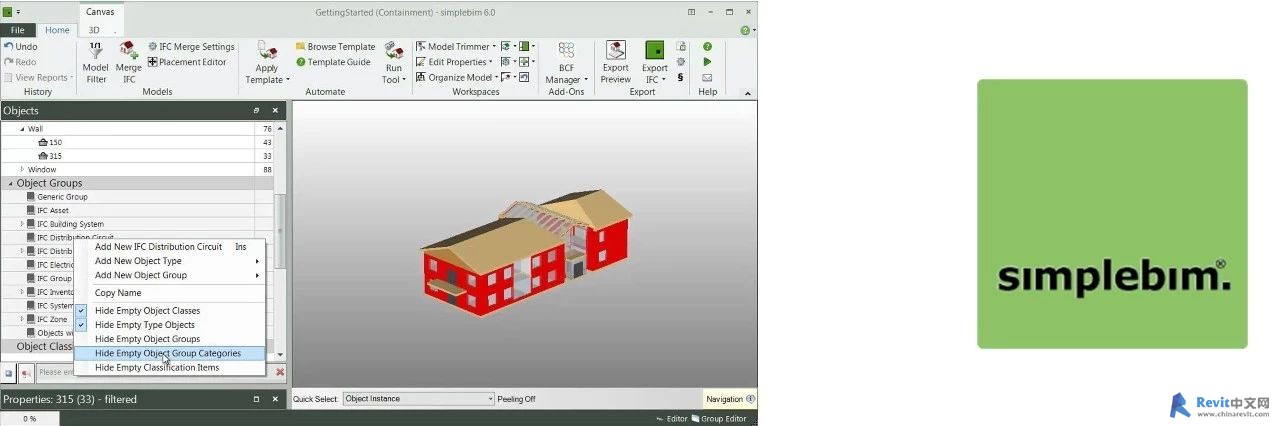Close the Objects panel

tap(275, 110)
